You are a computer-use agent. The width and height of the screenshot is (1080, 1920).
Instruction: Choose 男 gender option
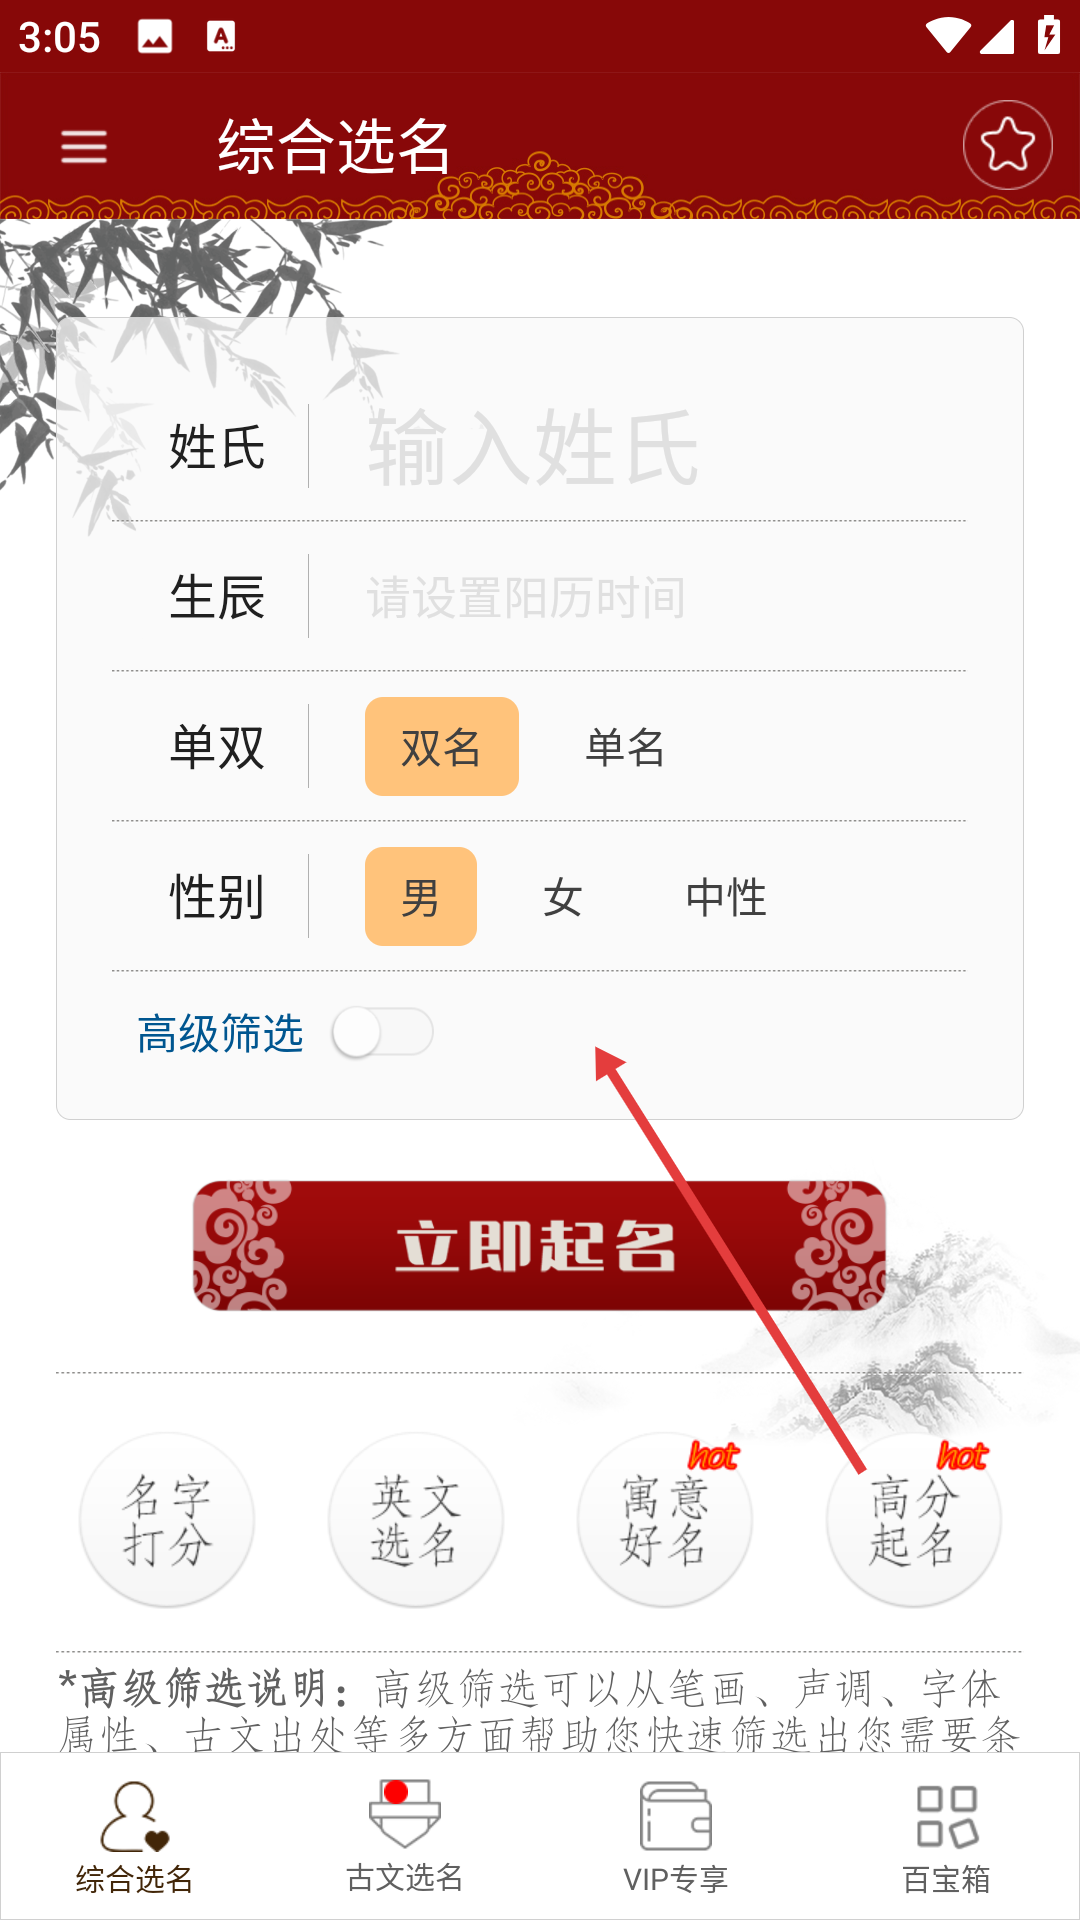(421, 897)
